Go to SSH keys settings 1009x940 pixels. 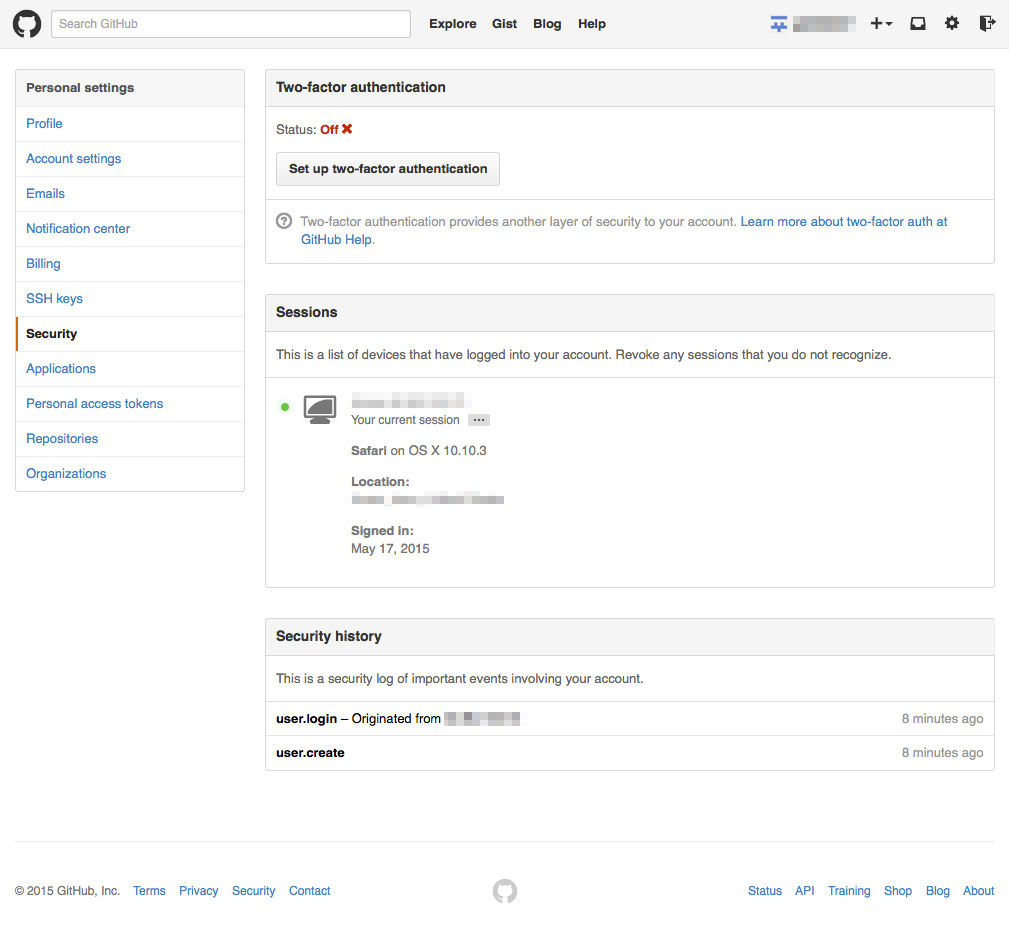54,299
